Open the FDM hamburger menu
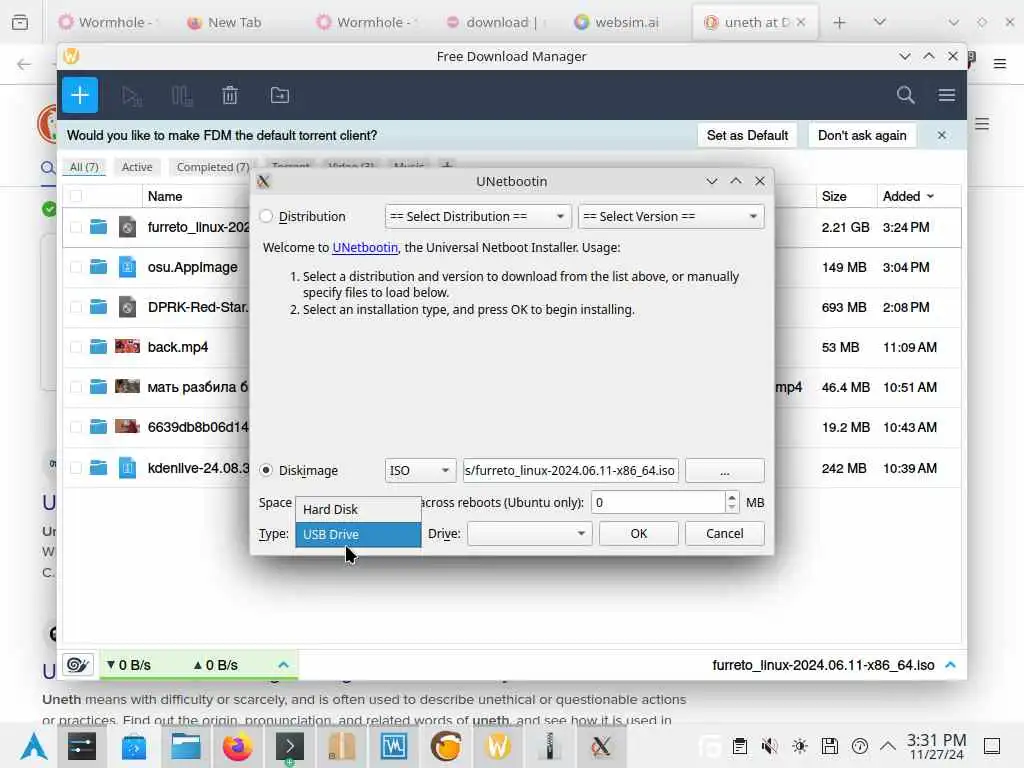The height and width of the screenshot is (768, 1024). (x=946, y=95)
